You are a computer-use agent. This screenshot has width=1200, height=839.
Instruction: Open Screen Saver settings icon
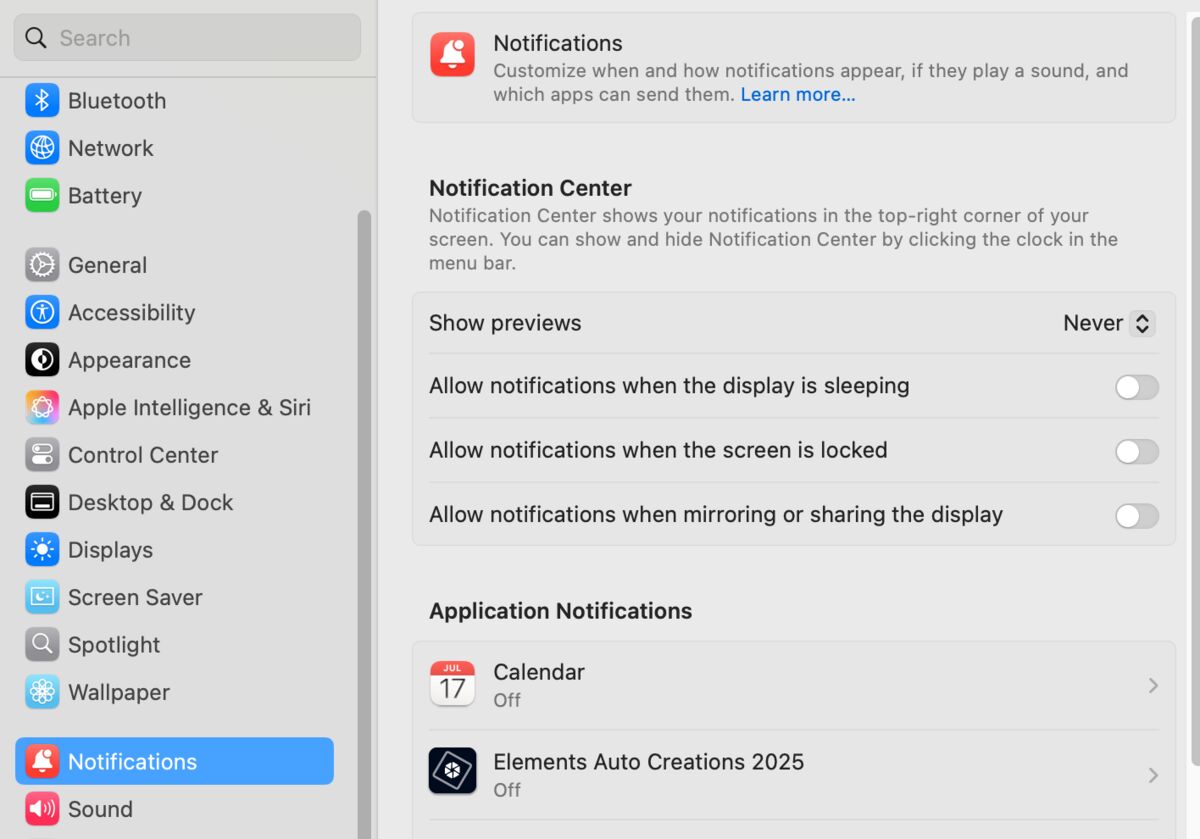(x=42, y=597)
